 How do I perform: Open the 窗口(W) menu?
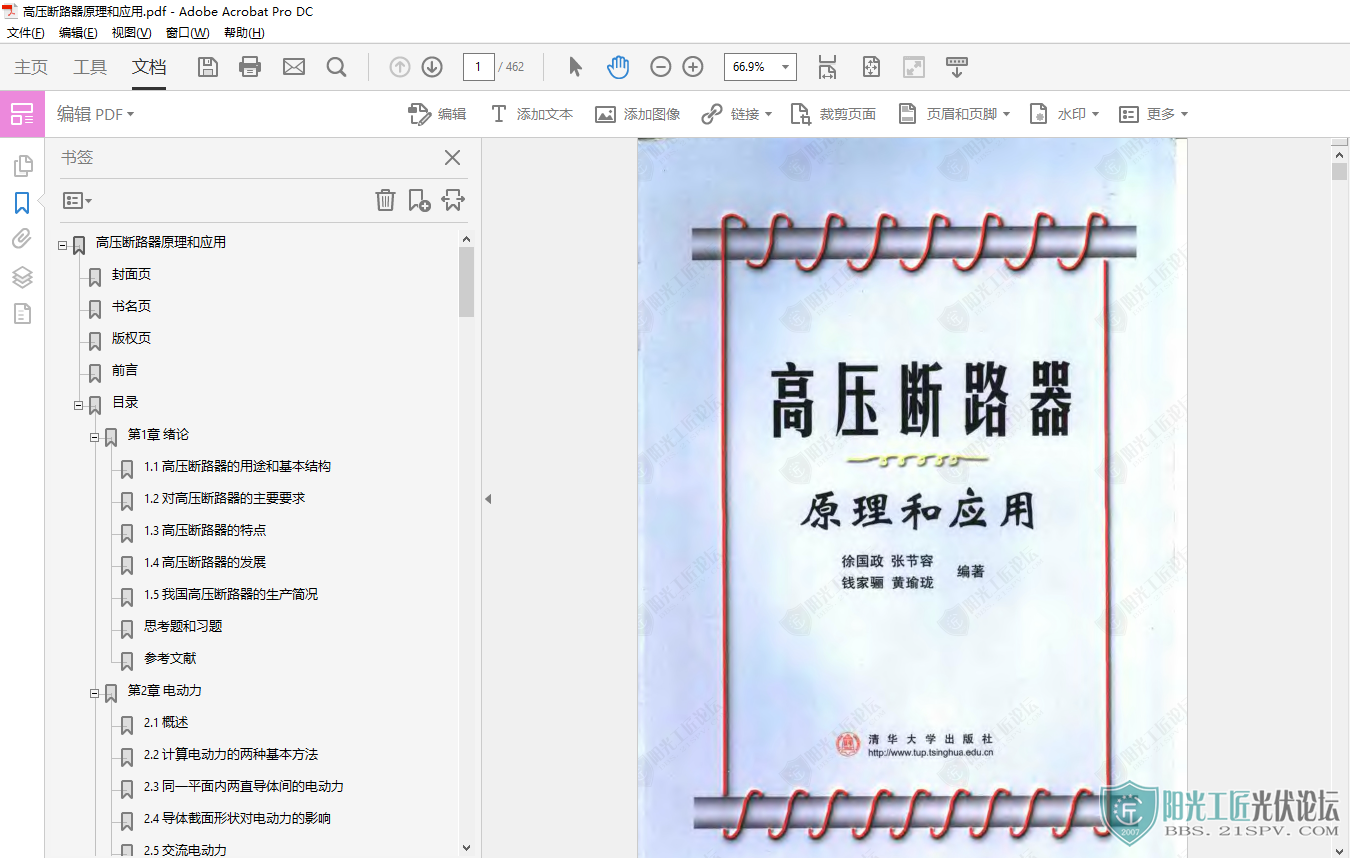(187, 33)
